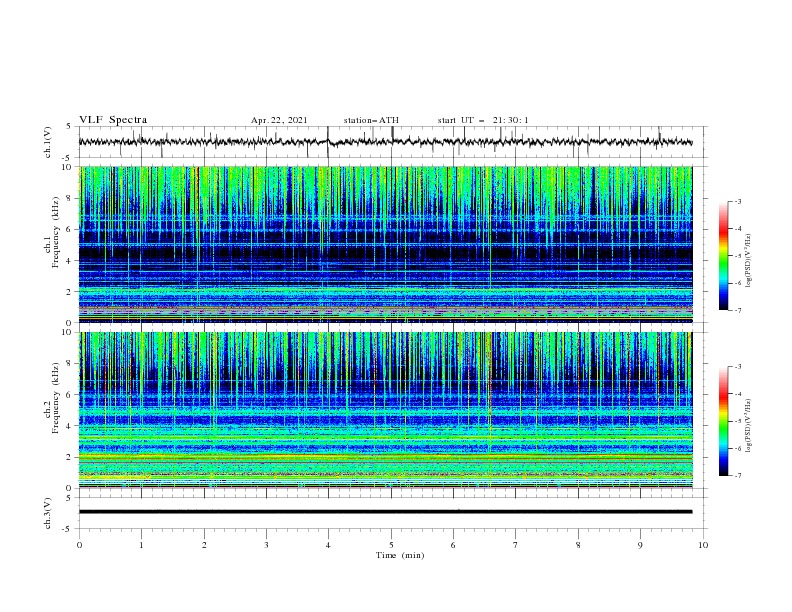Click time axis tick label "7"
The image size is (792, 612).
(516, 545)
